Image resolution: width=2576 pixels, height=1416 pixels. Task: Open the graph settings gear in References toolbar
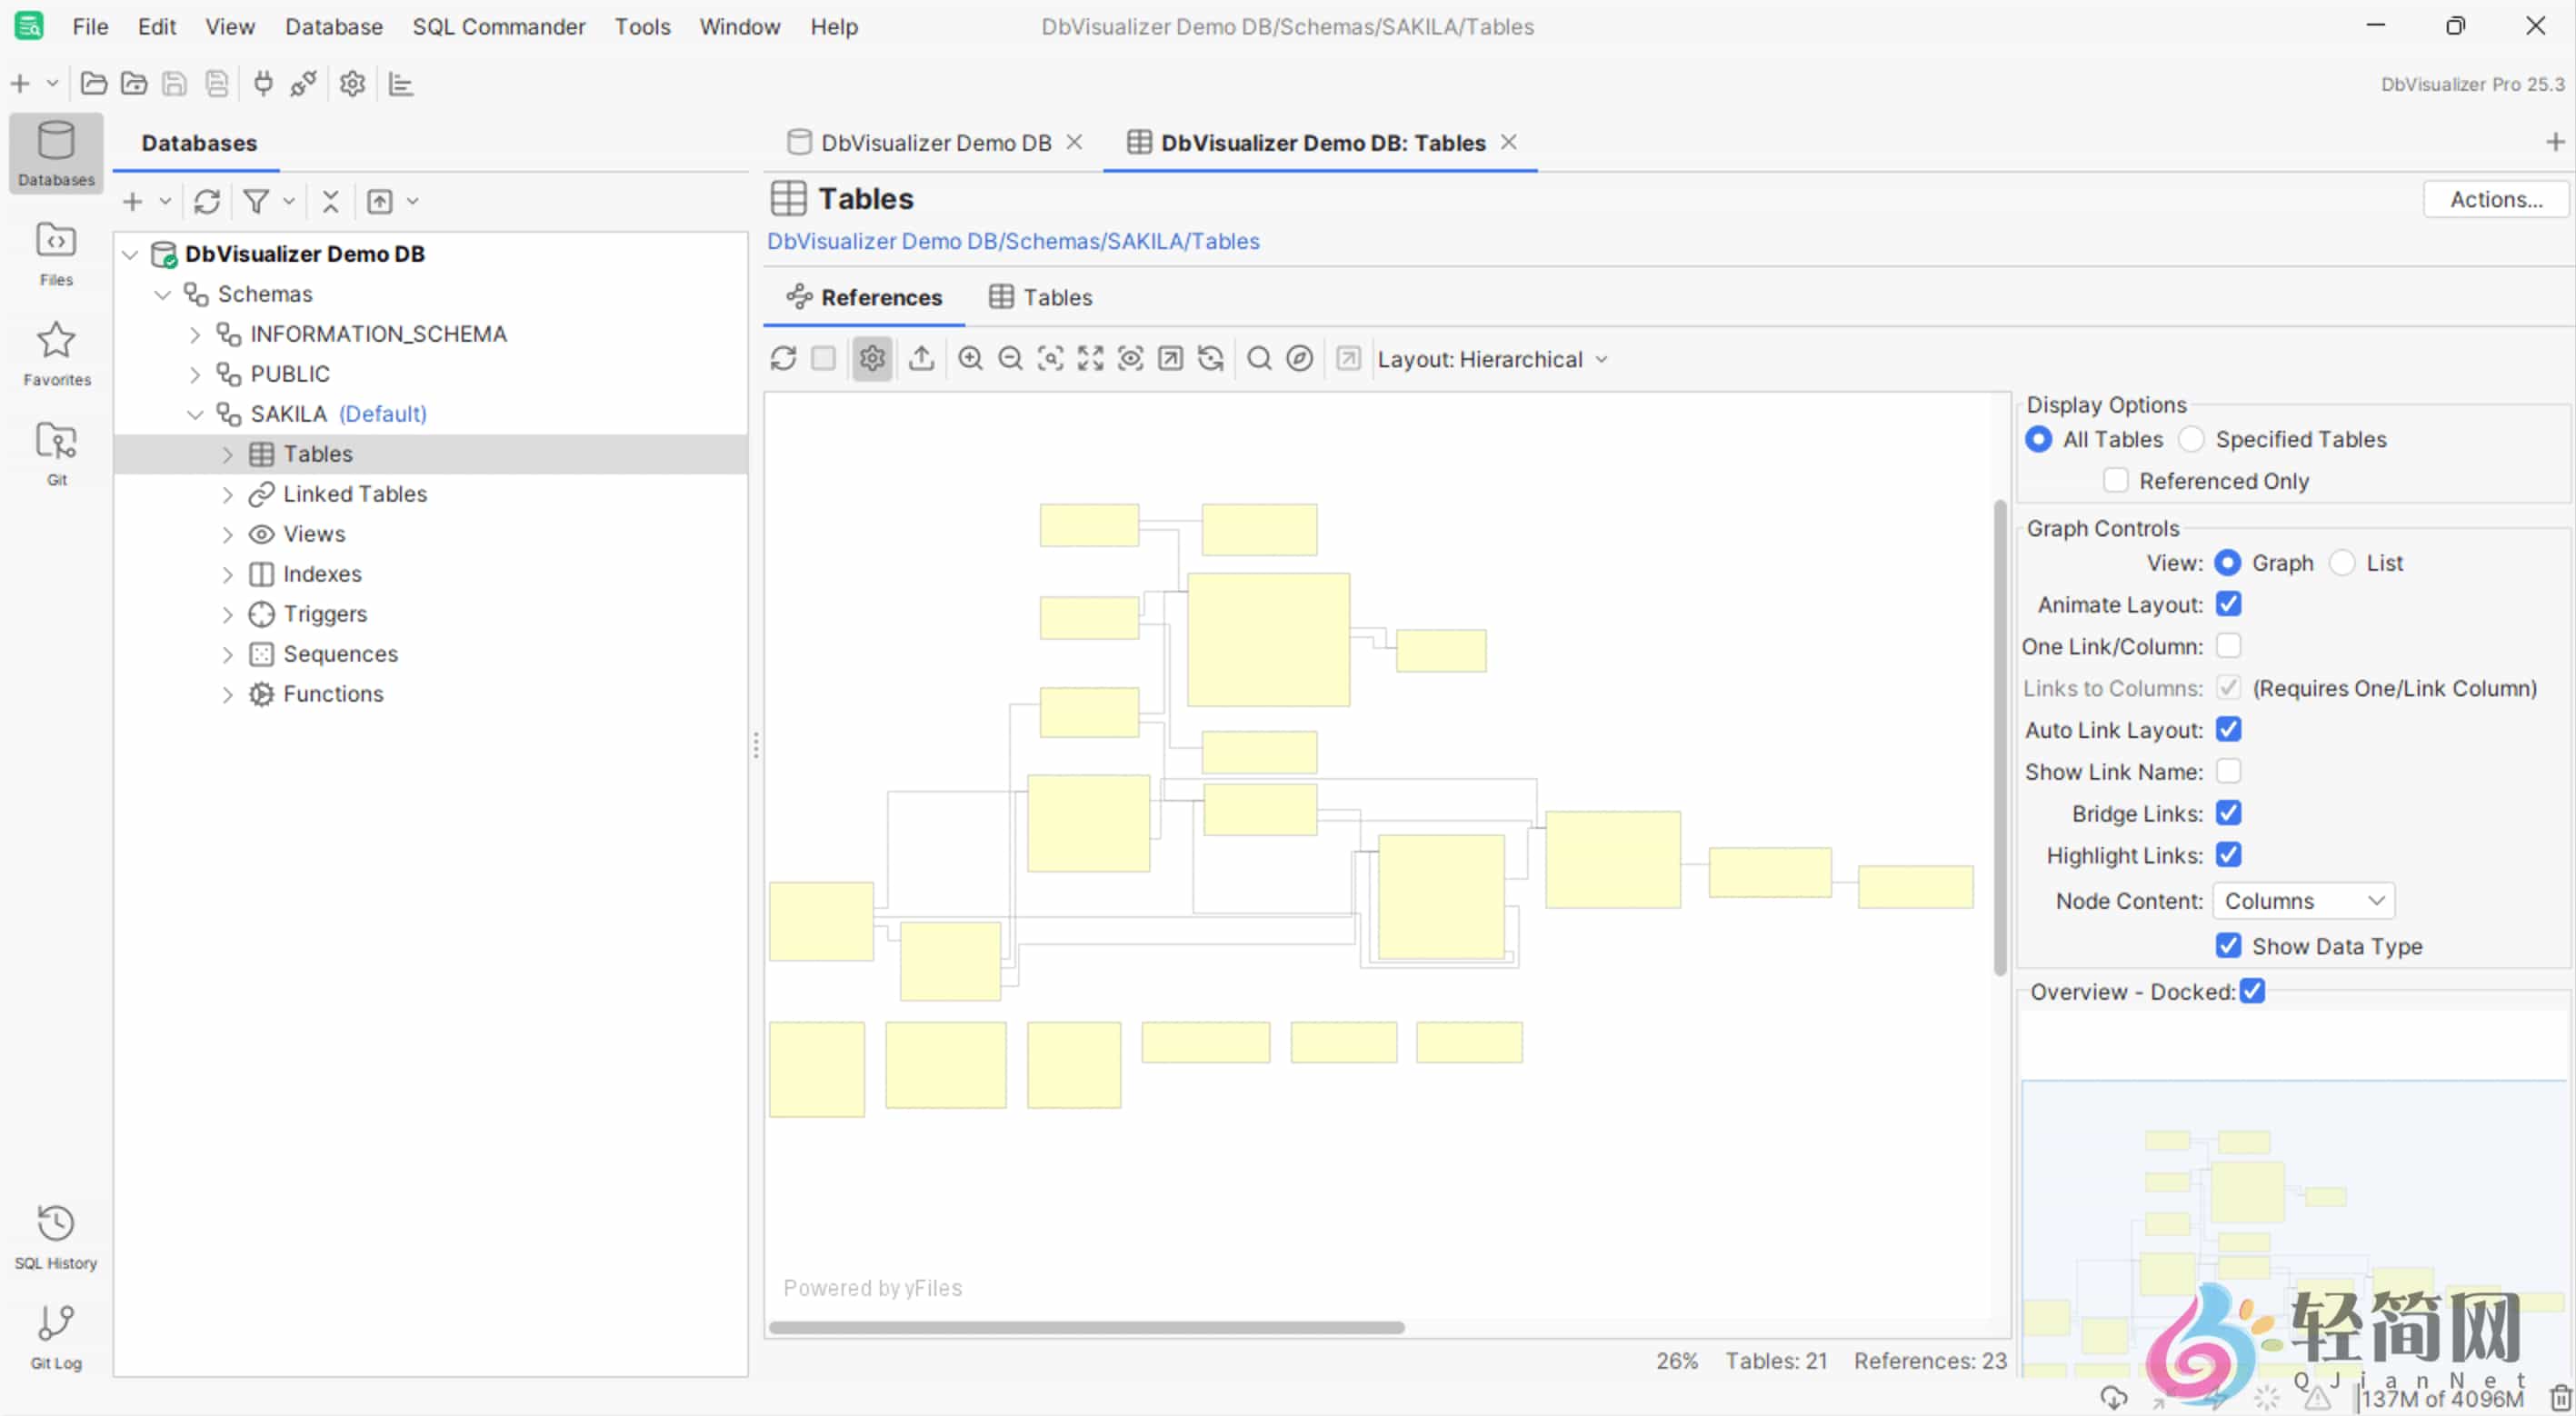coord(871,358)
